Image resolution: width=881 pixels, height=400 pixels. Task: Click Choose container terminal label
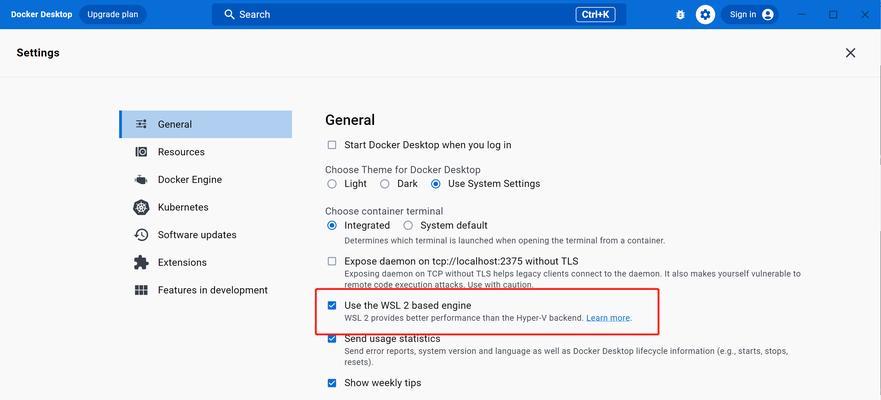(384, 211)
